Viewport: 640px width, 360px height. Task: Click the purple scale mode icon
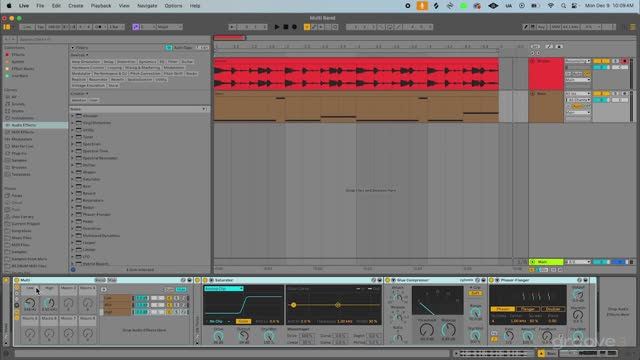(x=136, y=27)
